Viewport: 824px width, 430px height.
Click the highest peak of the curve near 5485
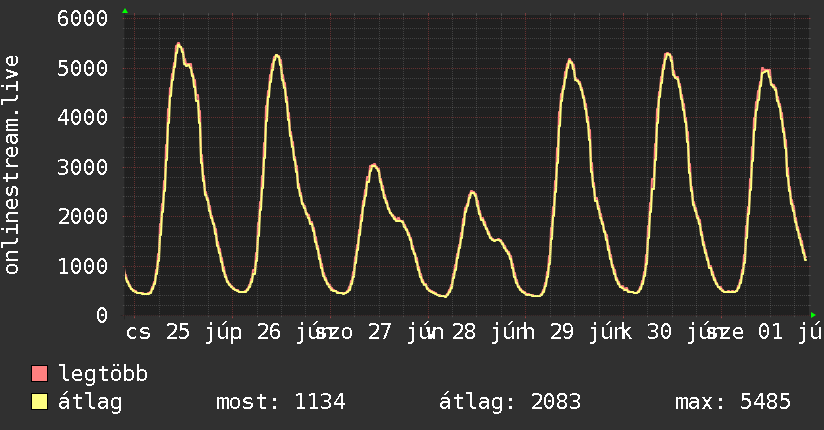pyautogui.click(x=179, y=44)
